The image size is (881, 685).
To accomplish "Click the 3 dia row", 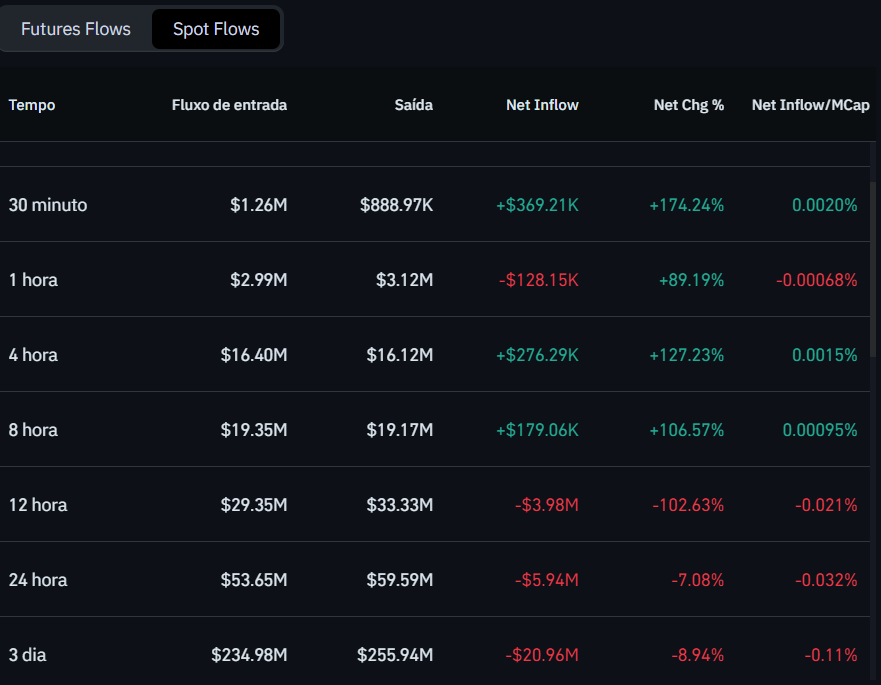I will (x=440, y=655).
